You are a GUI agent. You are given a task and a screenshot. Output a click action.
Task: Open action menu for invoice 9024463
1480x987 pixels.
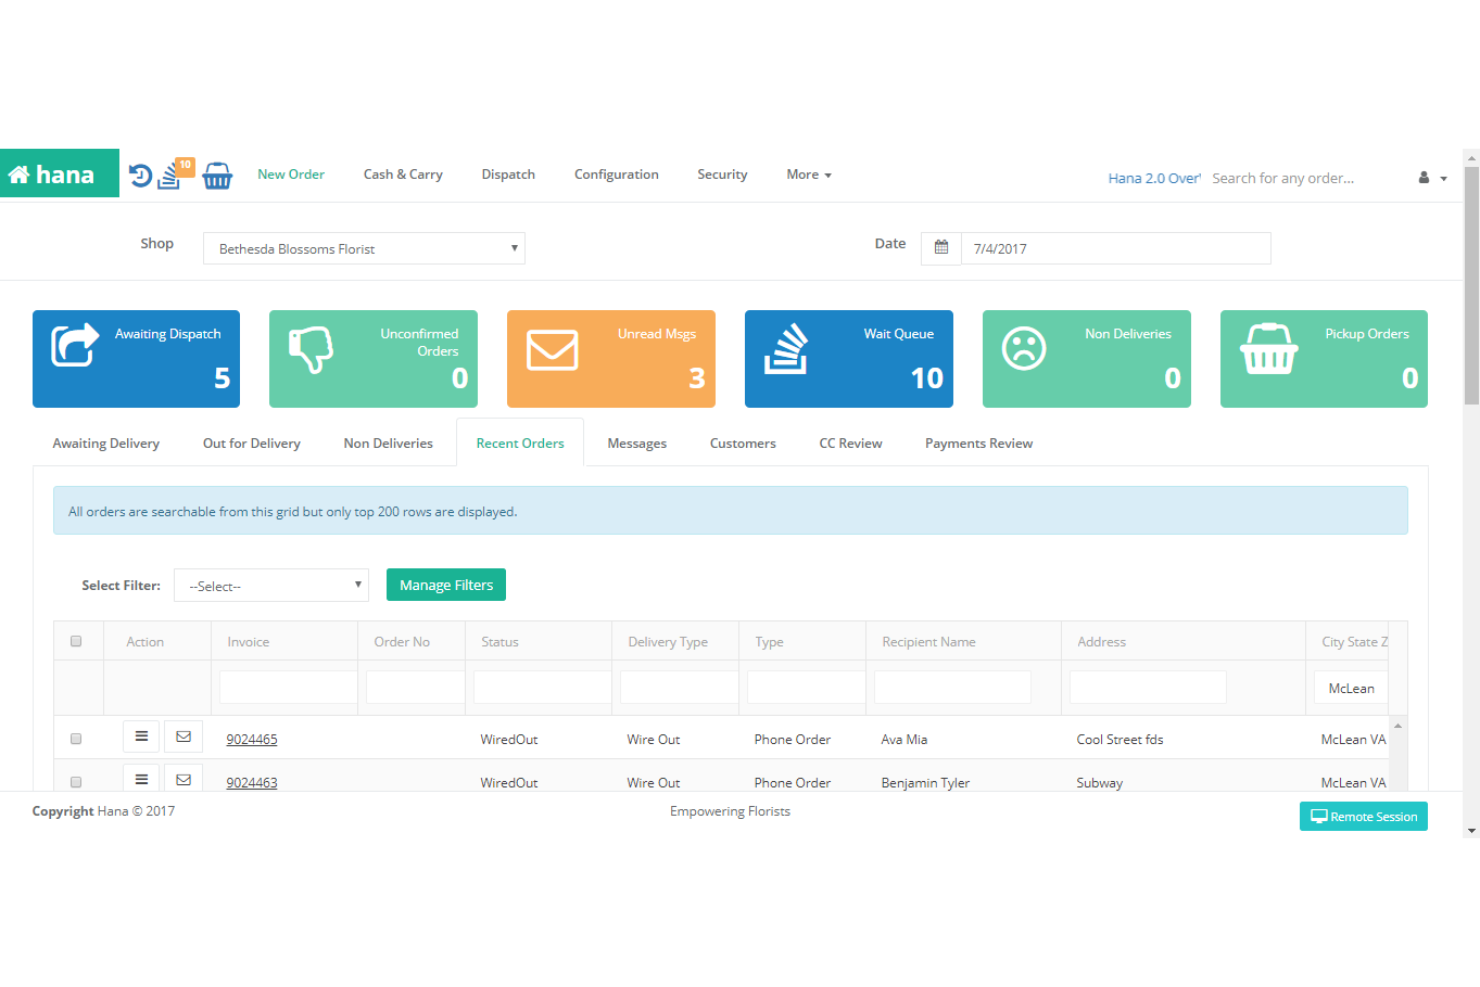(x=142, y=779)
